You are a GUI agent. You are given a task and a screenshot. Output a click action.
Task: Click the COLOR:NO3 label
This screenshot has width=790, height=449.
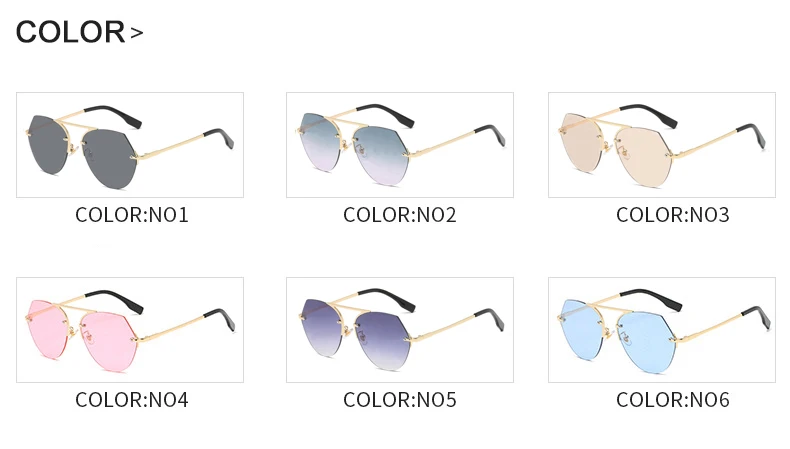tap(673, 215)
